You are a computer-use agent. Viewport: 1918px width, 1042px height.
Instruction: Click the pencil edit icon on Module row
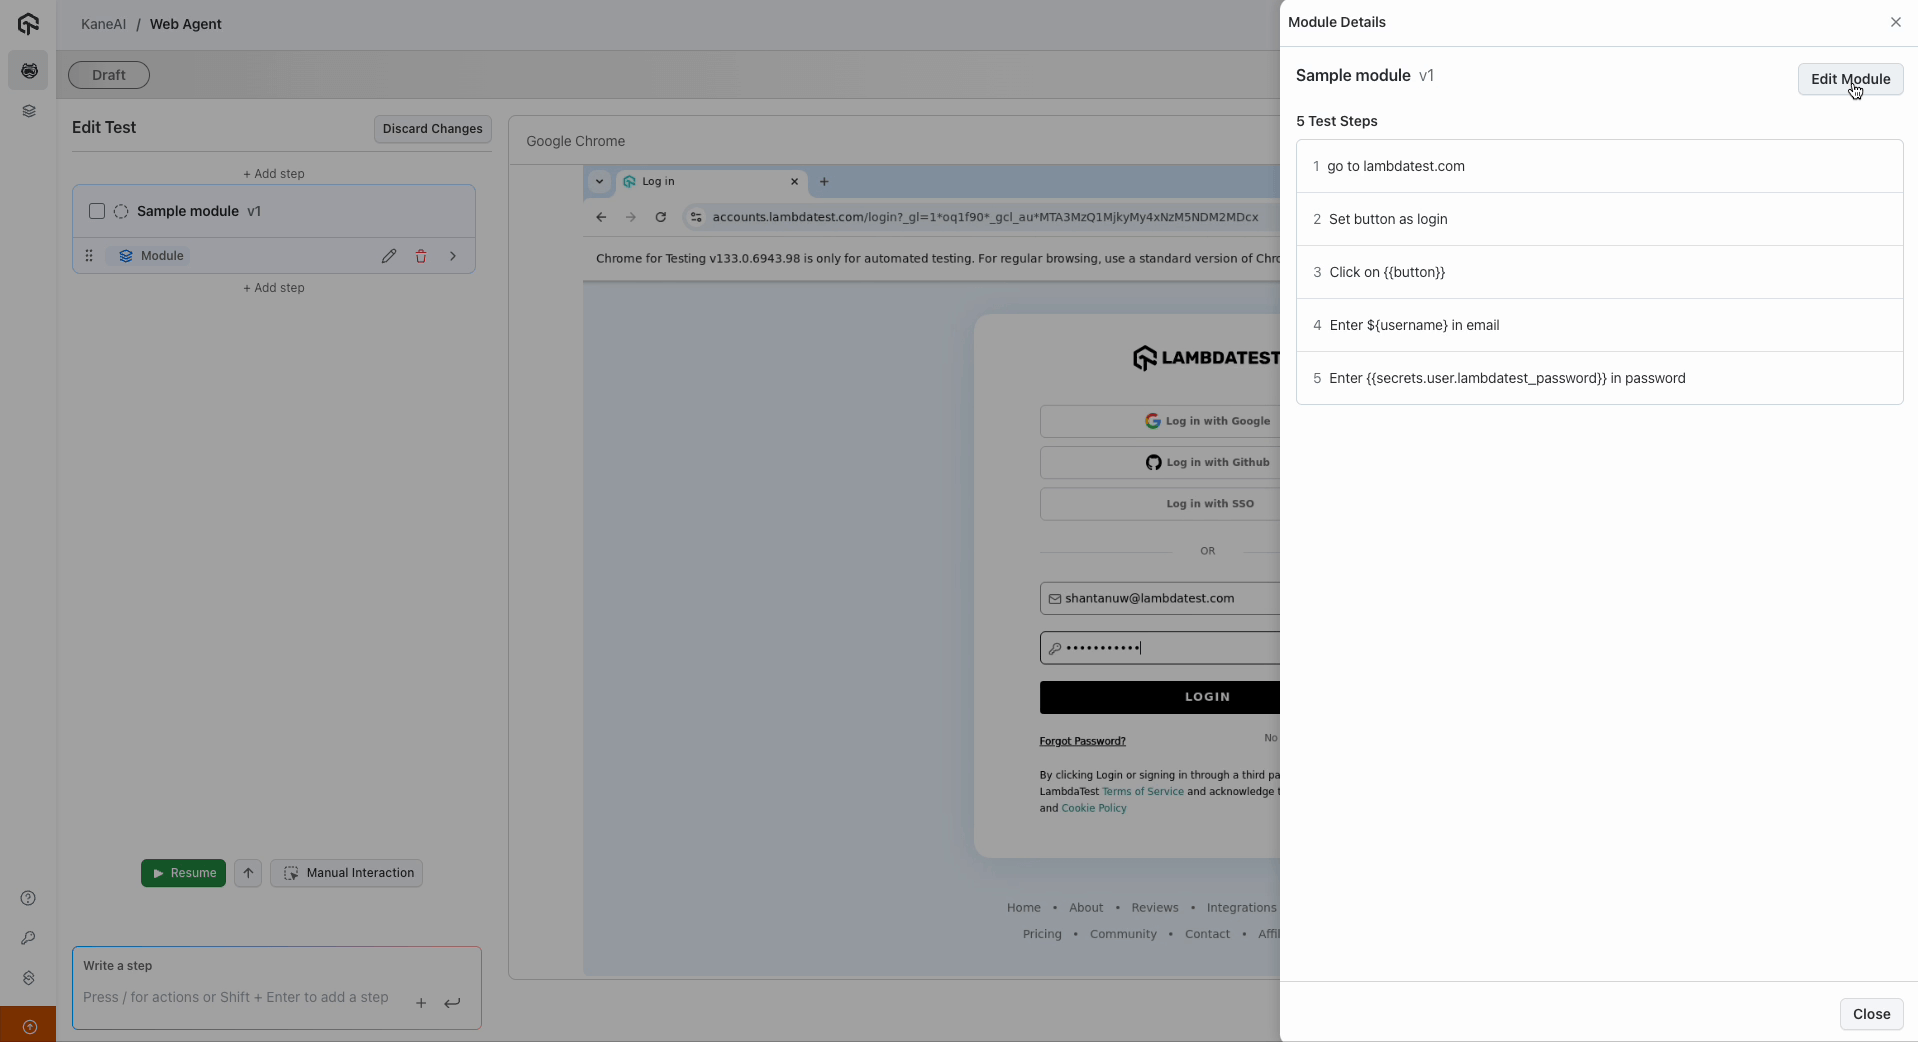coord(389,256)
